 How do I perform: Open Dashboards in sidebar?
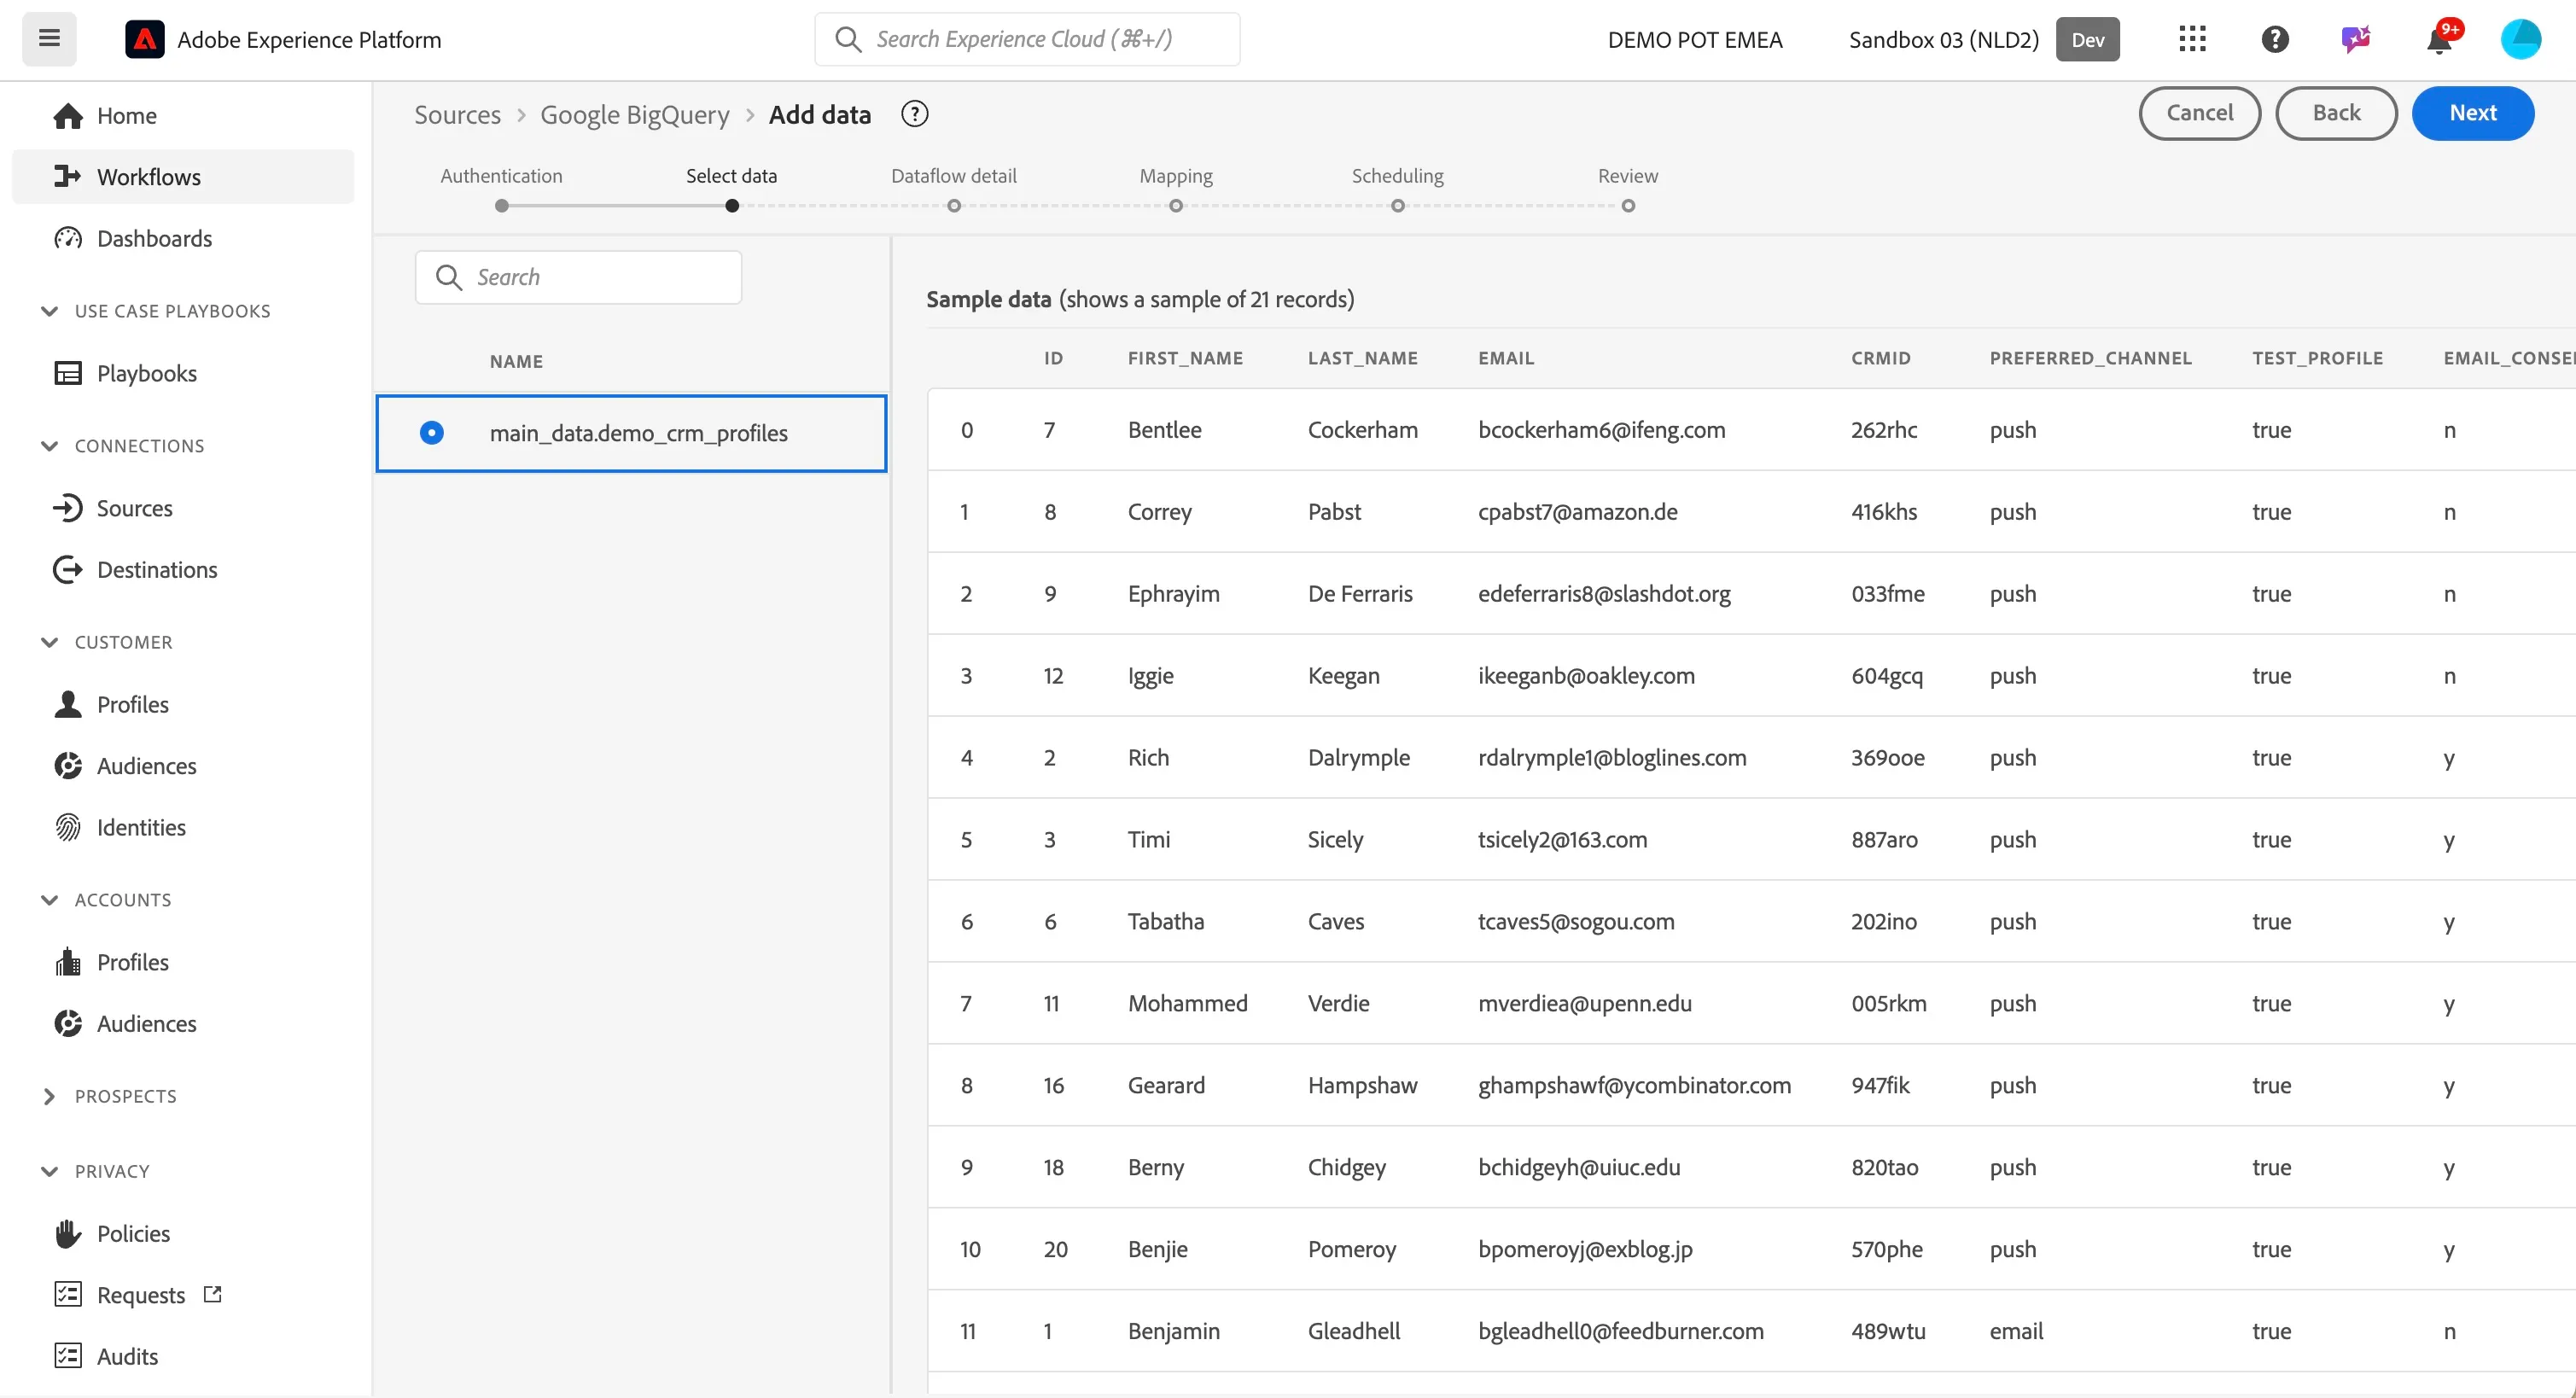click(x=183, y=238)
